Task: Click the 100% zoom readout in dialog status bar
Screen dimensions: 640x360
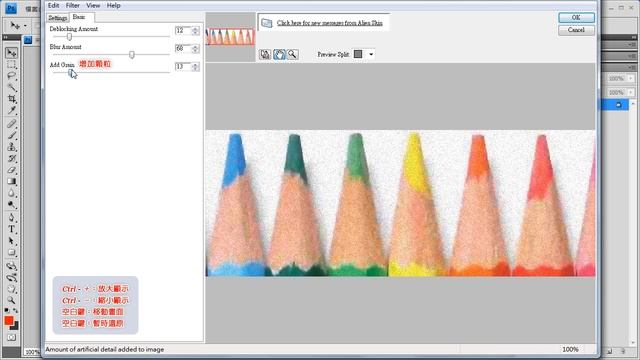Action: point(570,349)
